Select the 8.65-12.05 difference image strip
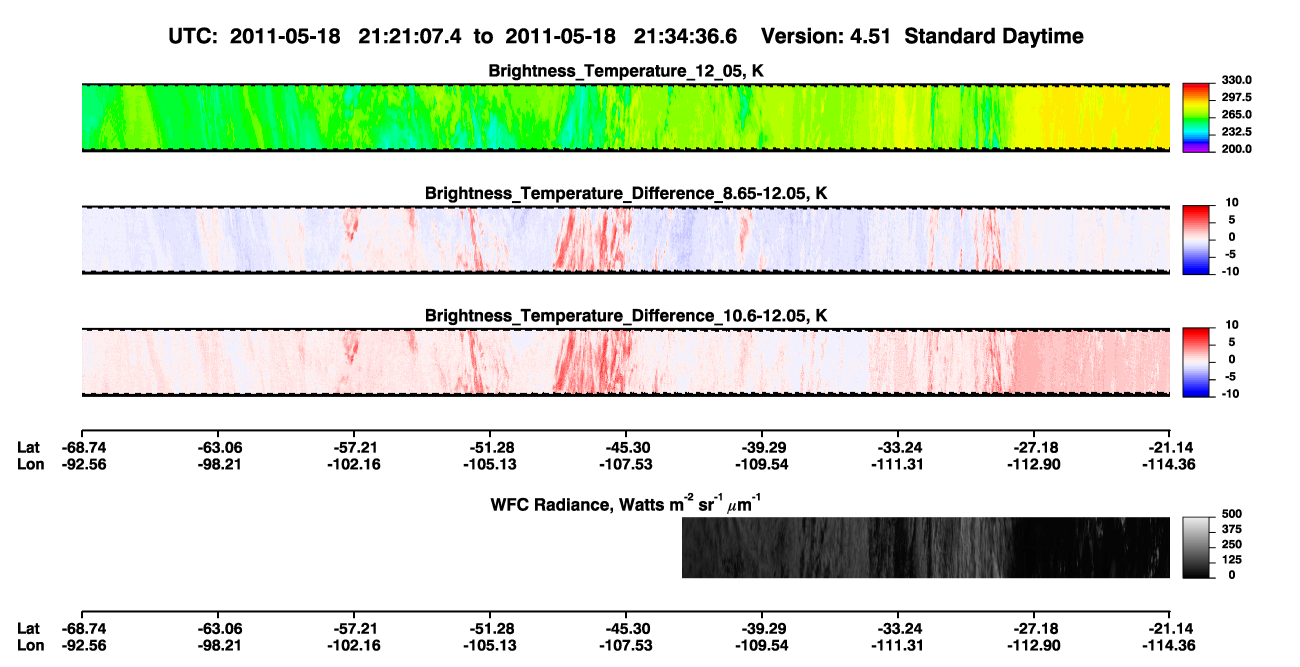 pyautogui.click(x=626, y=239)
